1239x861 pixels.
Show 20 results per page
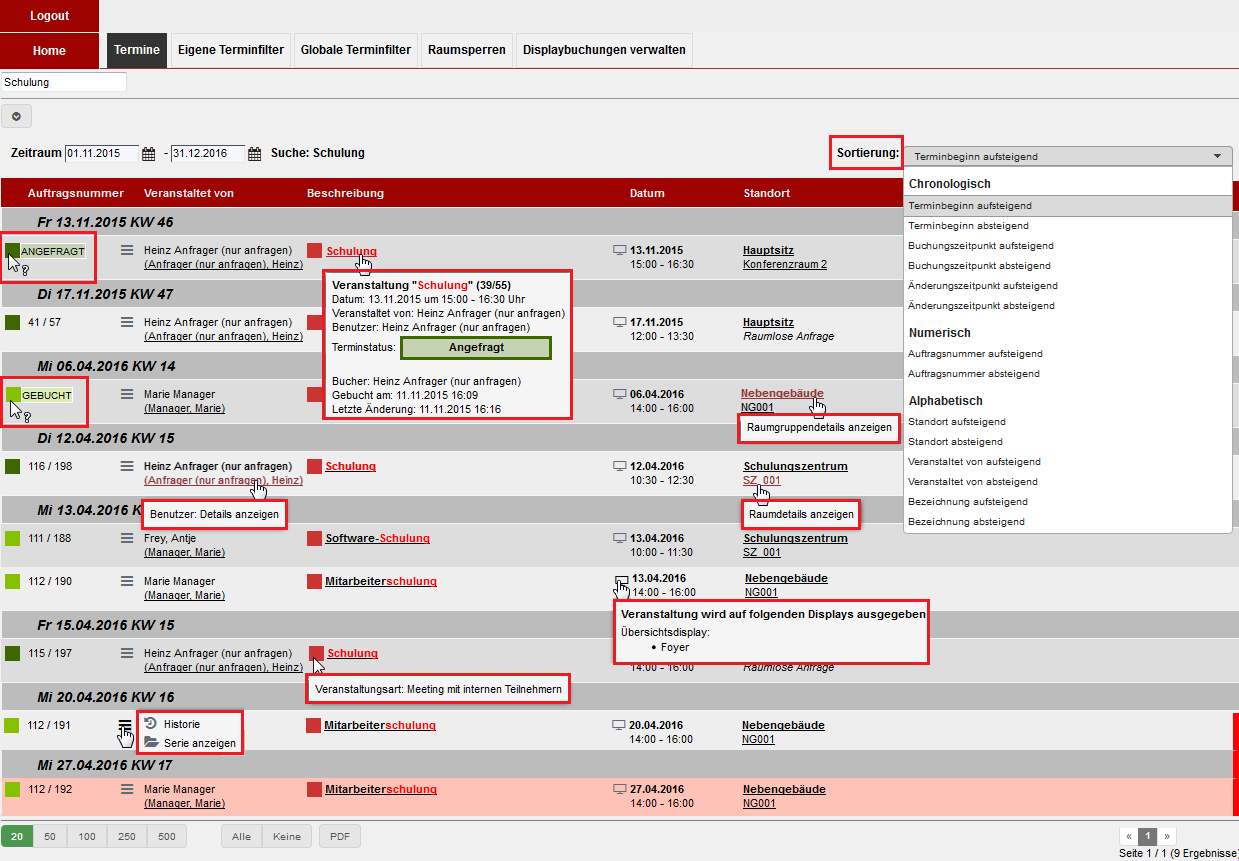click(18, 837)
